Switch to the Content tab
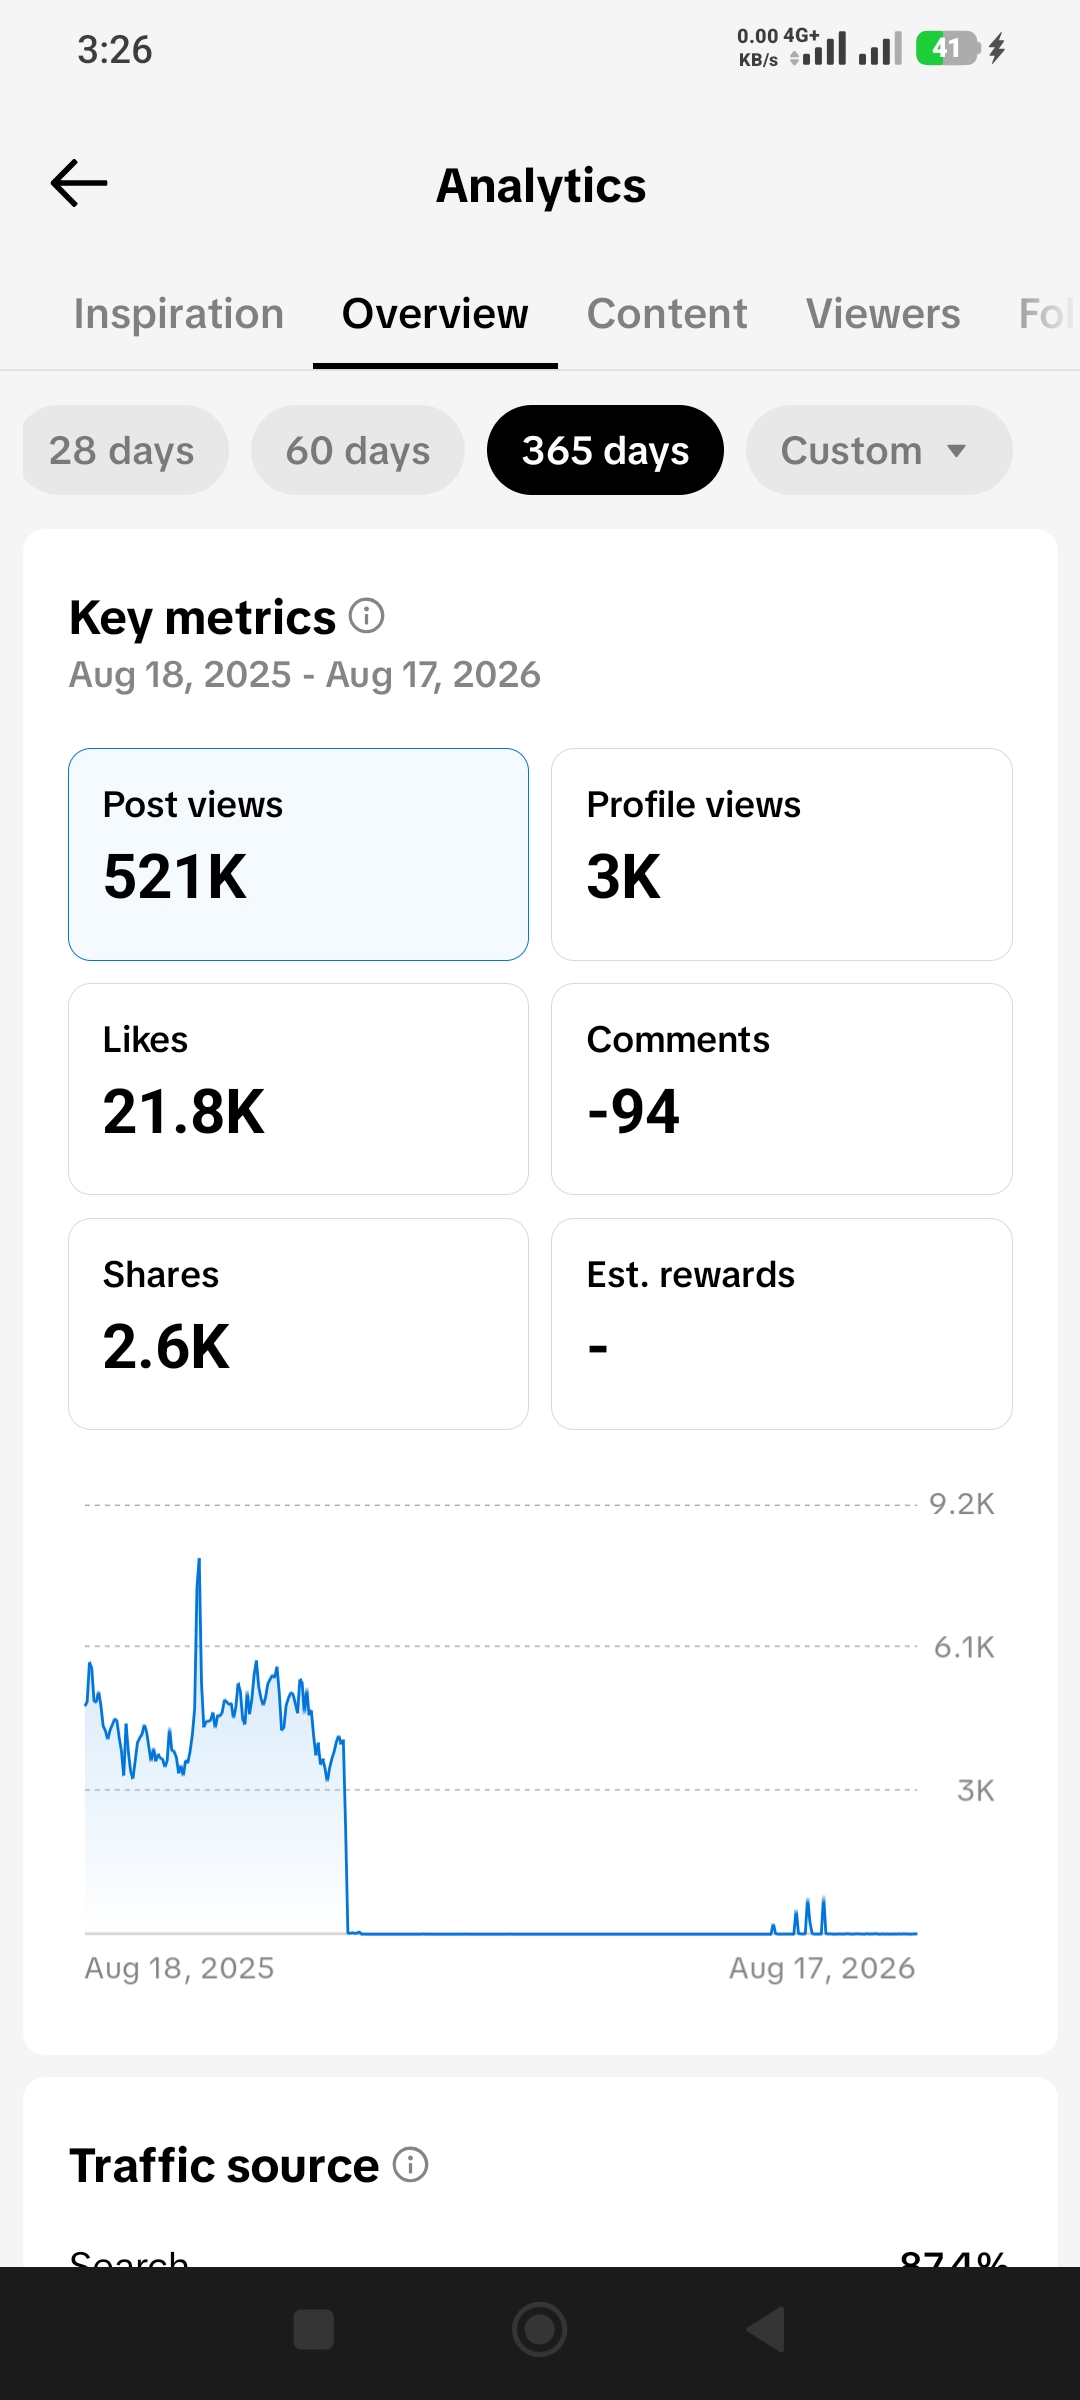 [667, 314]
